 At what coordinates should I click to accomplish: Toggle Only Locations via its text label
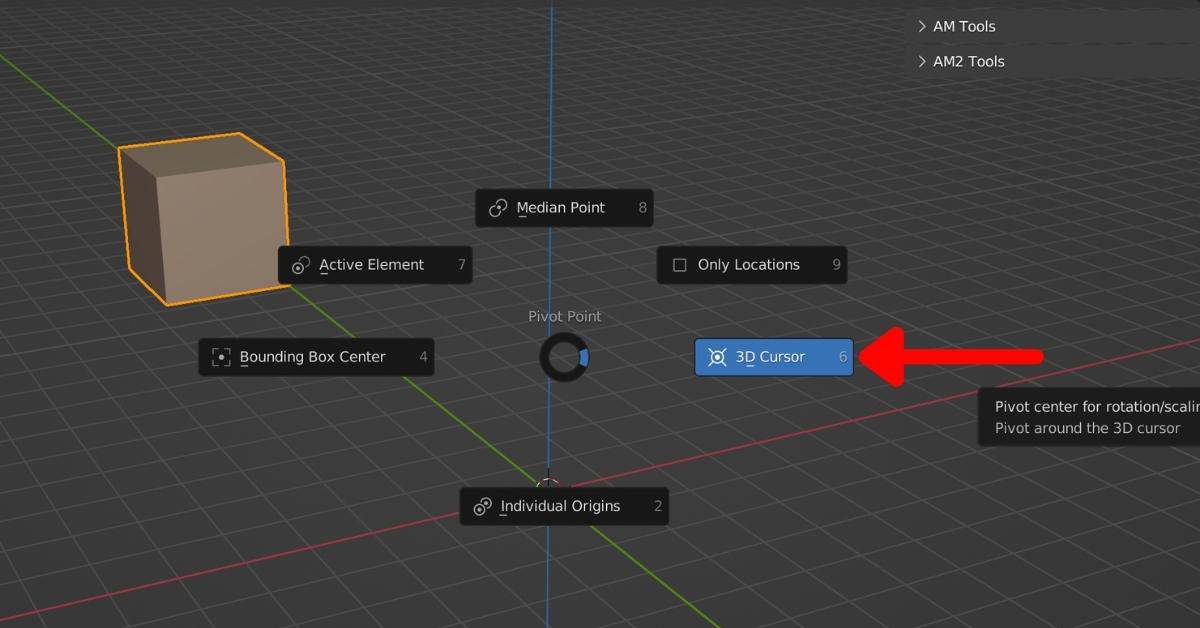pyautogui.click(x=748, y=265)
